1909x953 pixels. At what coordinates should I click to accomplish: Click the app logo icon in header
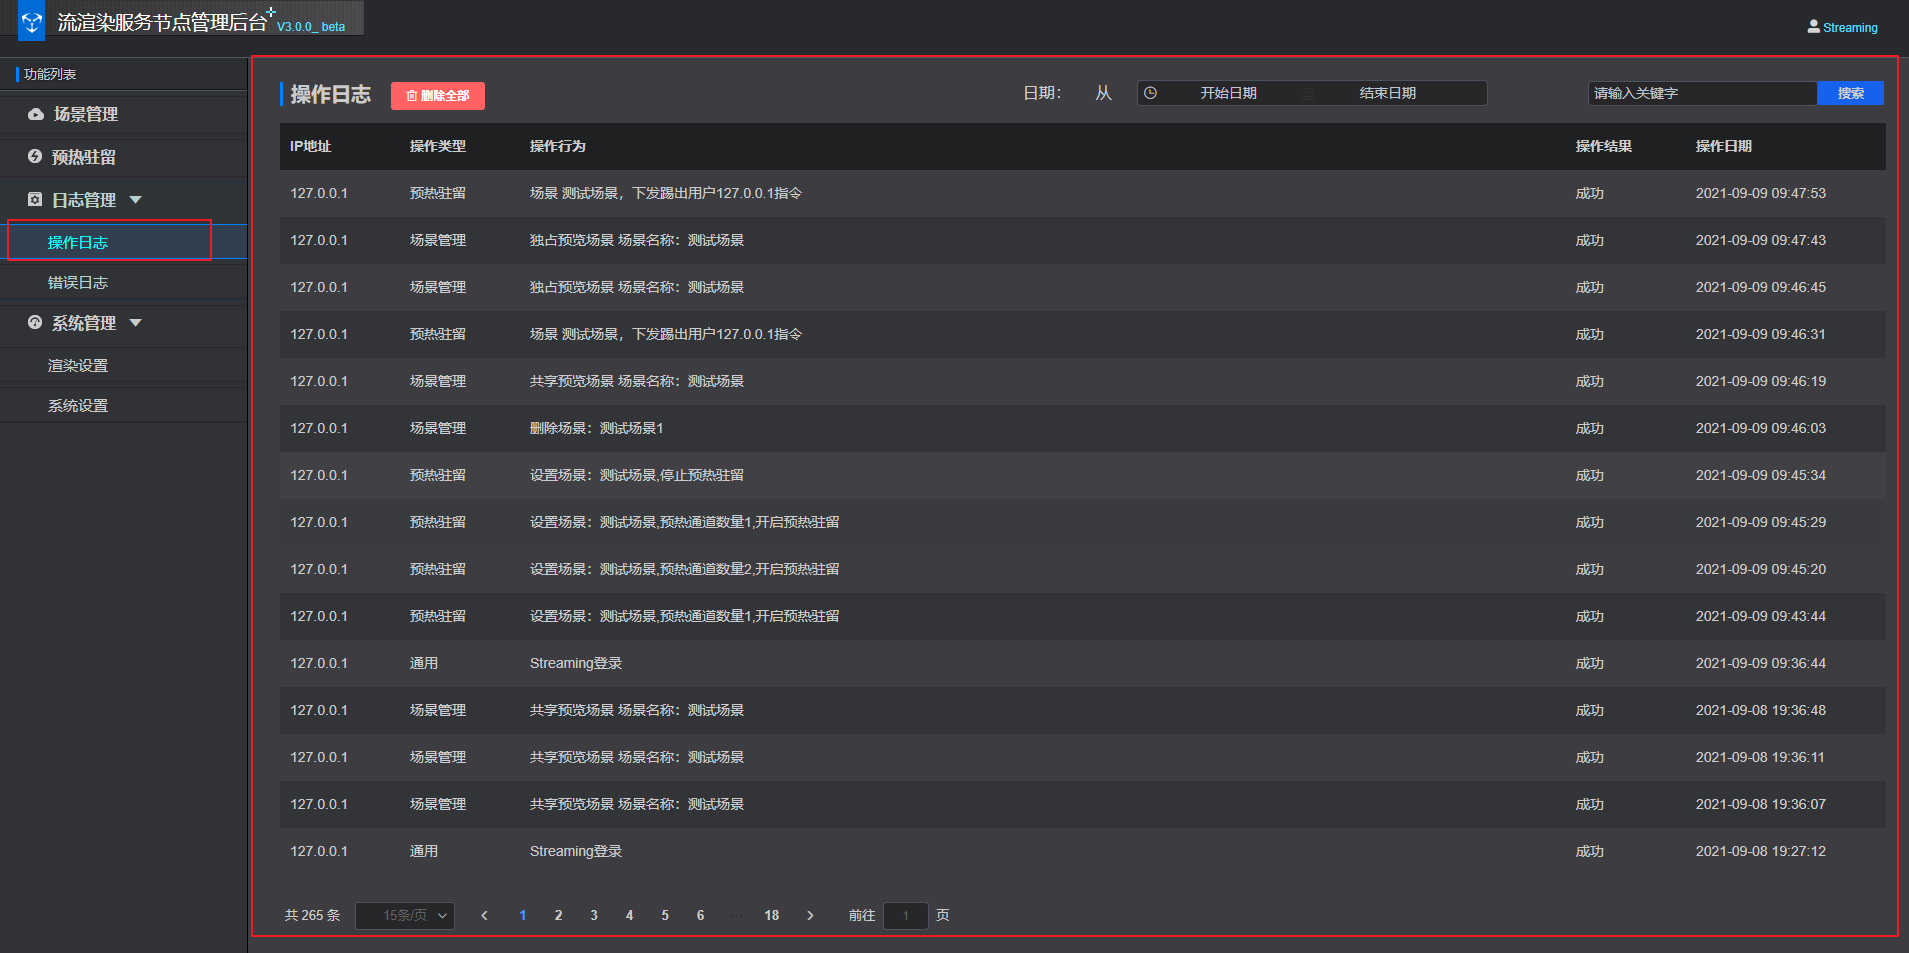(32, 22)
